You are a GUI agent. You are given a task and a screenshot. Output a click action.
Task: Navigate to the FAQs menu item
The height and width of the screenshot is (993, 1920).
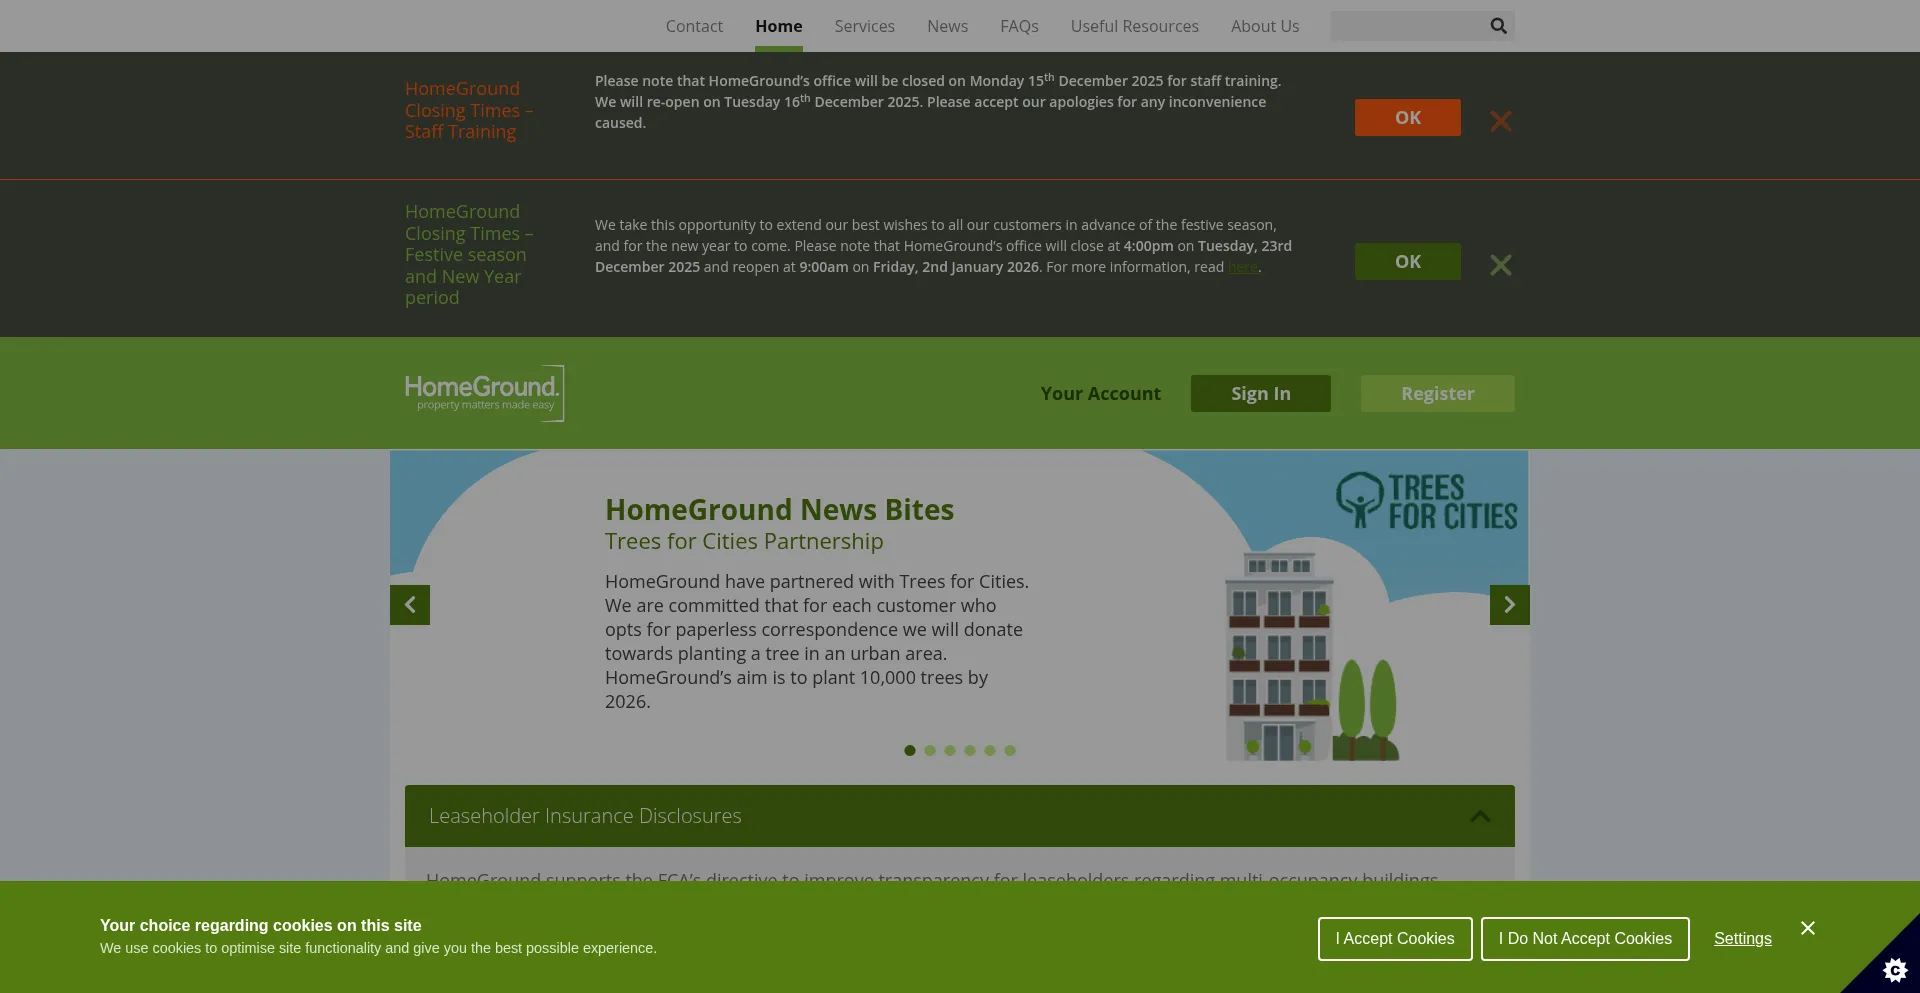pos(1019,26)
